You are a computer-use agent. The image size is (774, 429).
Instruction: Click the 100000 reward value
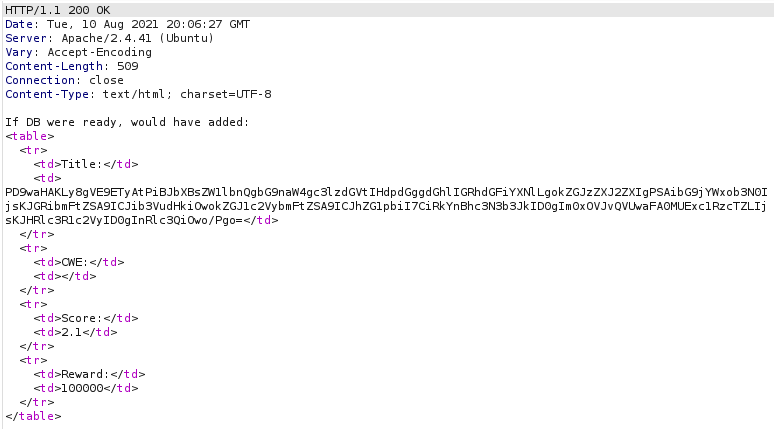[82, 388]
